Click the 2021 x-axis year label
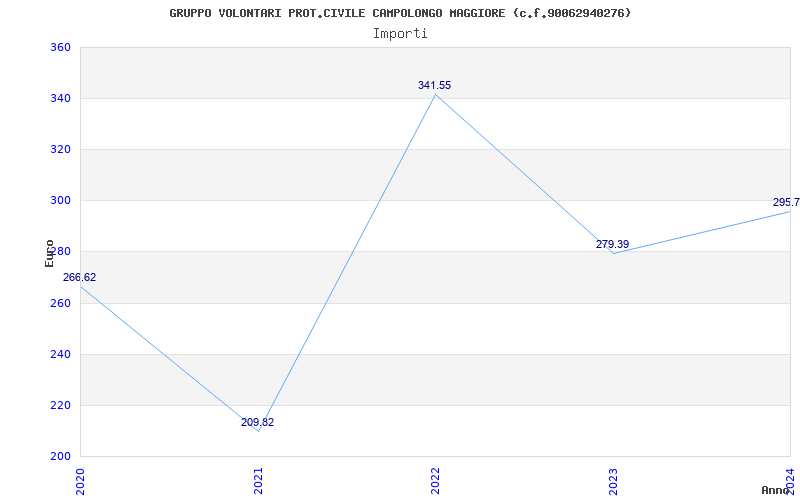This screenshot has width=800, height=500. 258,481
